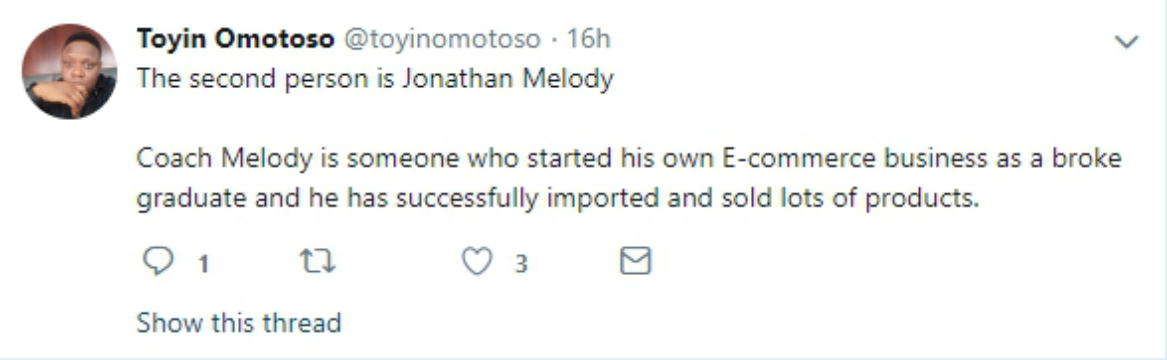Viewport: 1167px width, 360px height.
Task: Expand conversation with Show this thread
Action: (x=239, y=323)
